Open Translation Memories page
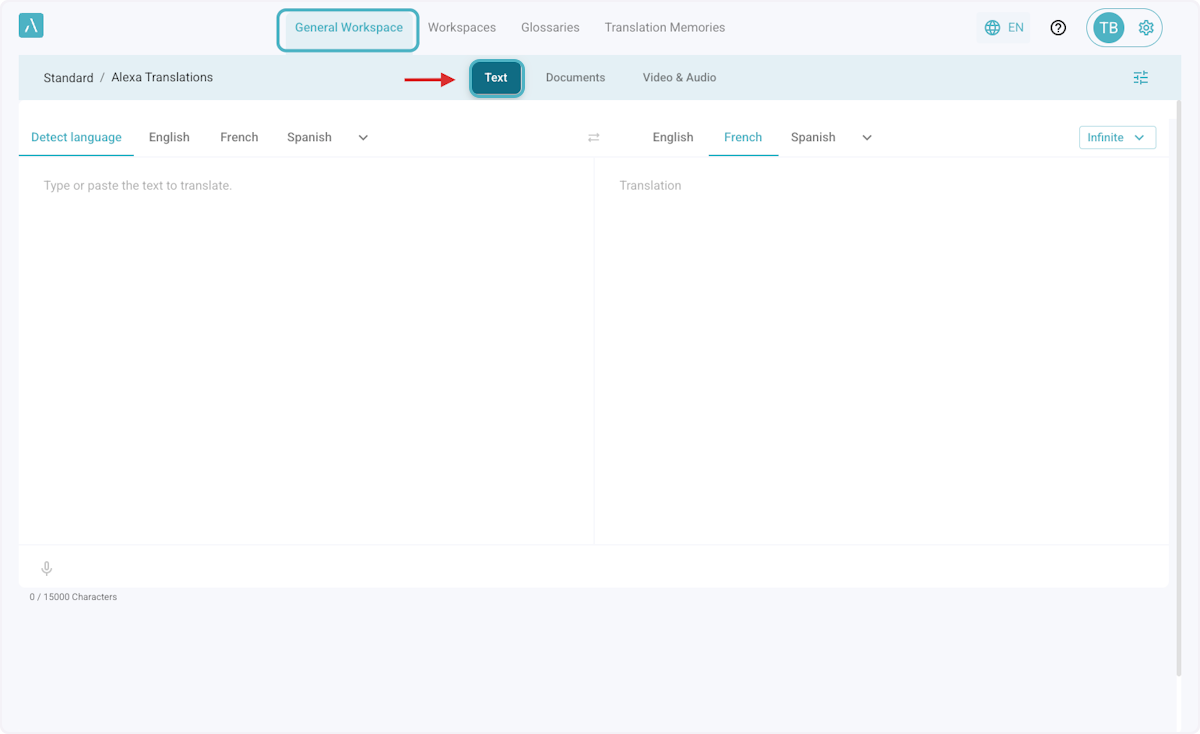The width and height of the screenshot is (1200, 734). (x=664, y=28)
